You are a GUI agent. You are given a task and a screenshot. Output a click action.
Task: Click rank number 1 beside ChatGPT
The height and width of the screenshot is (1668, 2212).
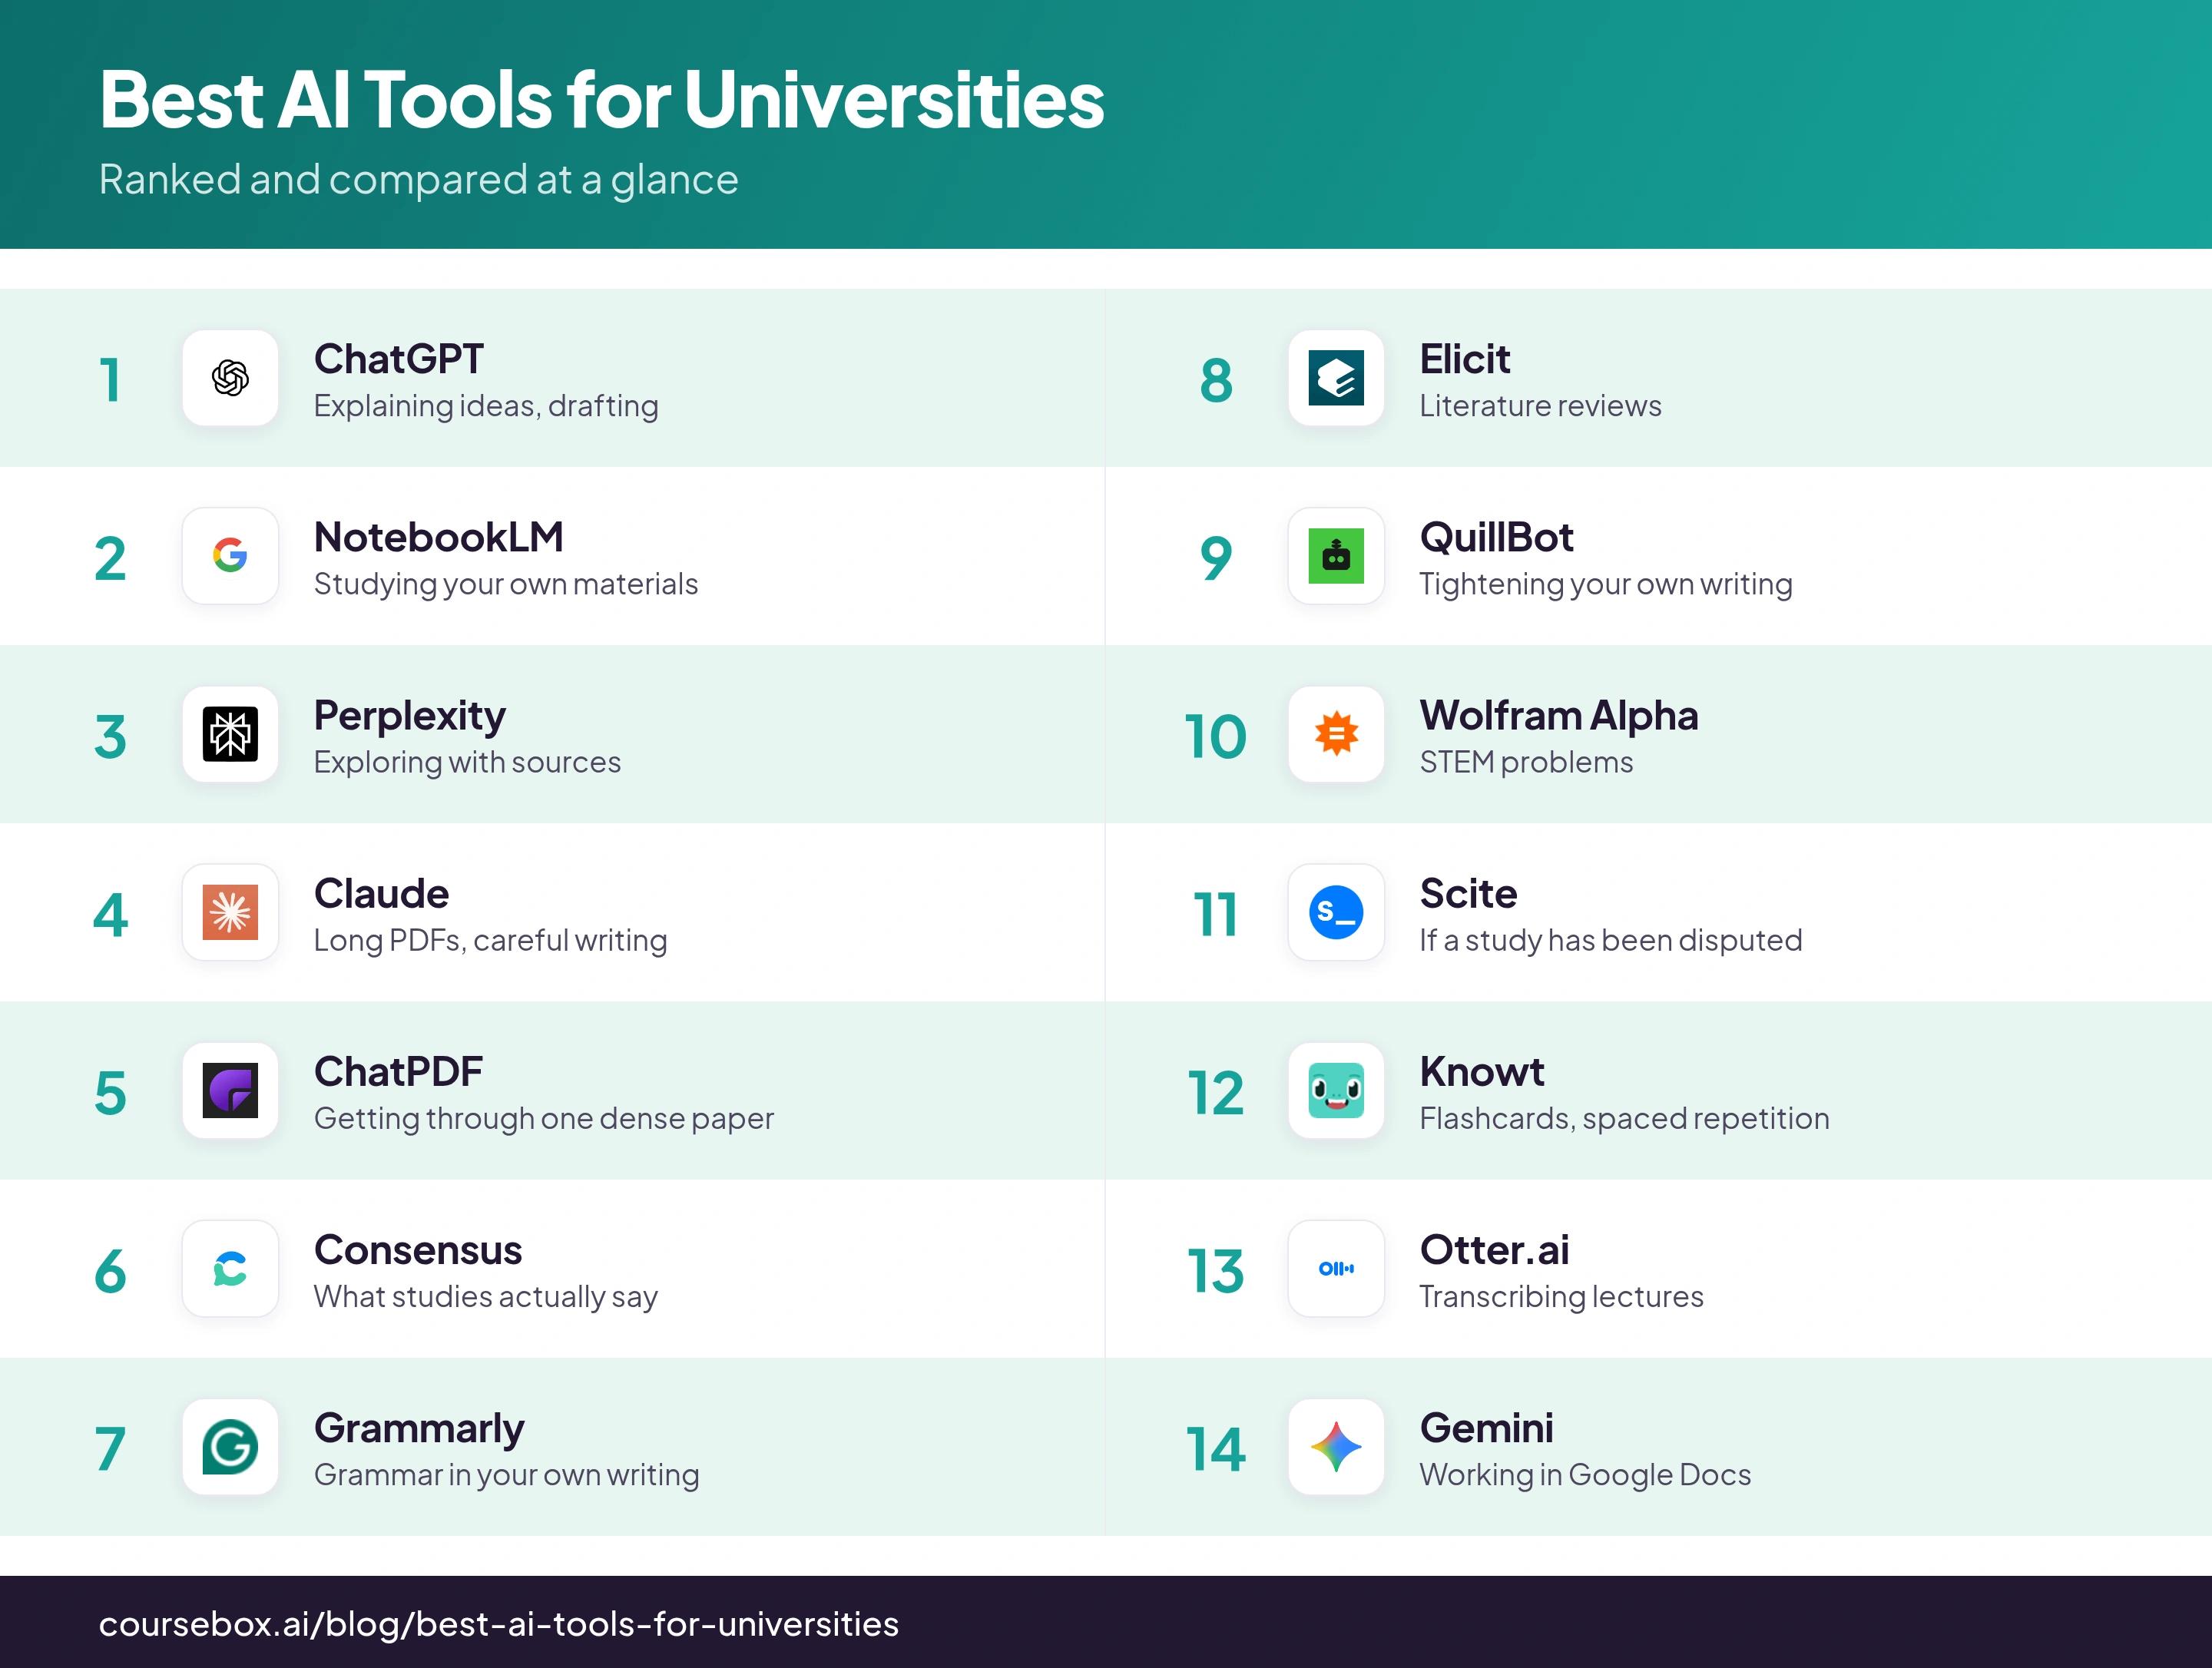[111, 381]
